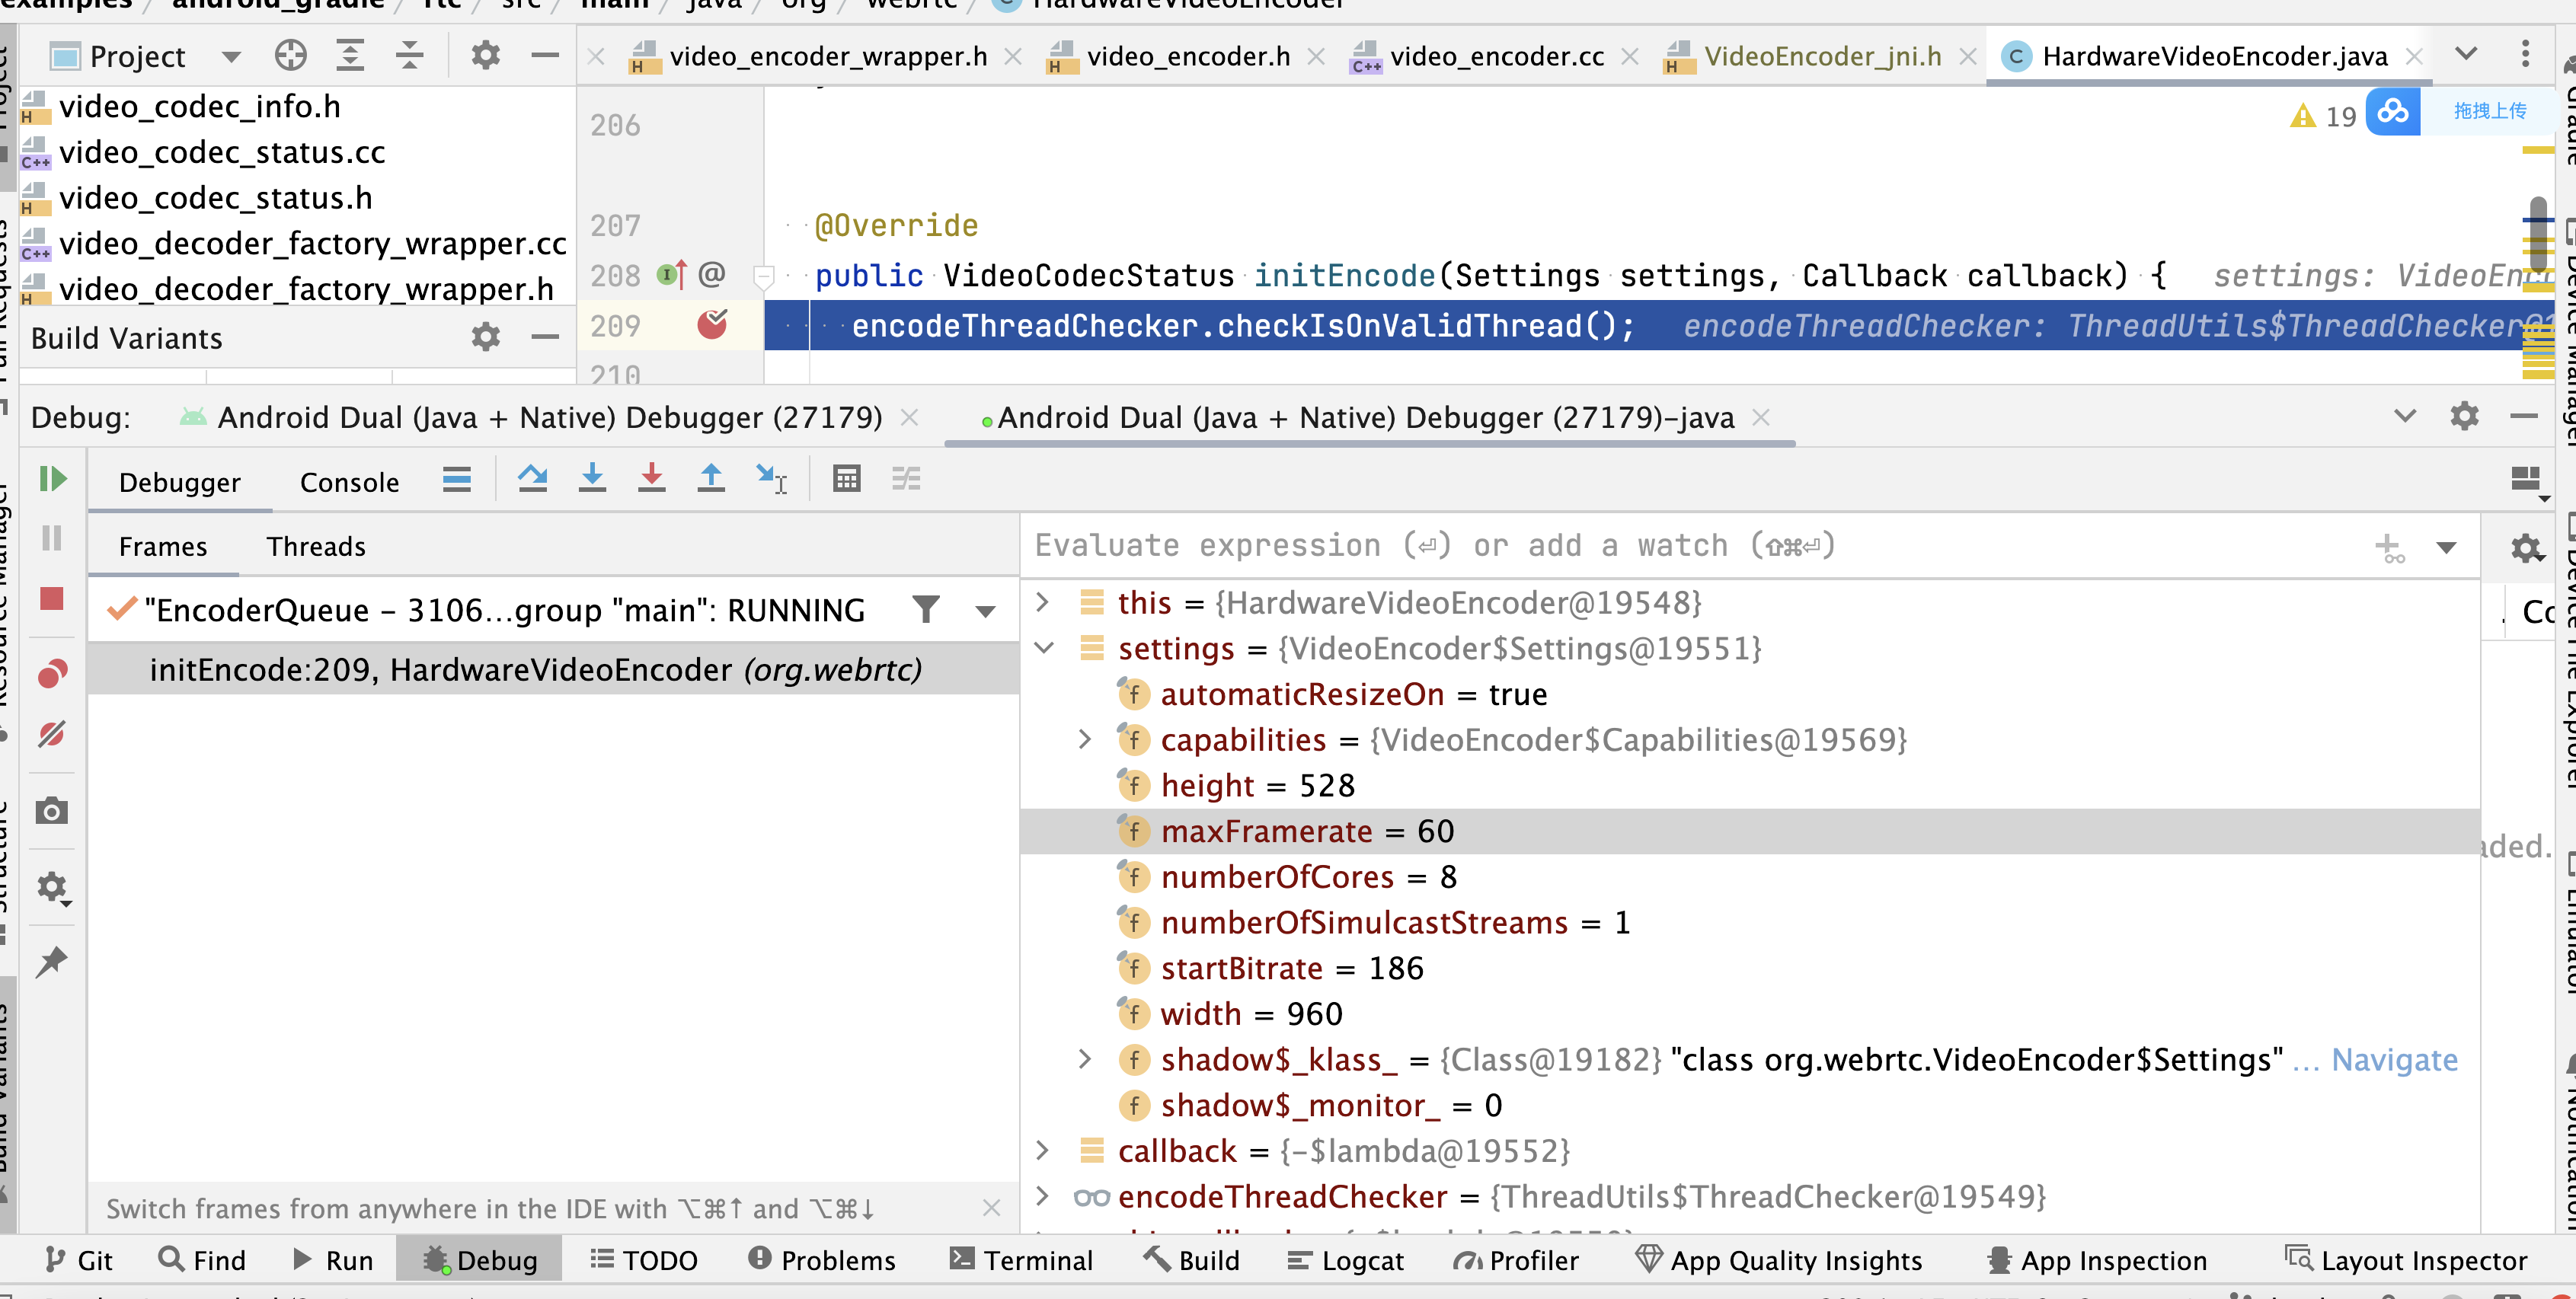Collapse the settings variable node
This screenshot has width=2576, height=1299.
point(1043,648)
